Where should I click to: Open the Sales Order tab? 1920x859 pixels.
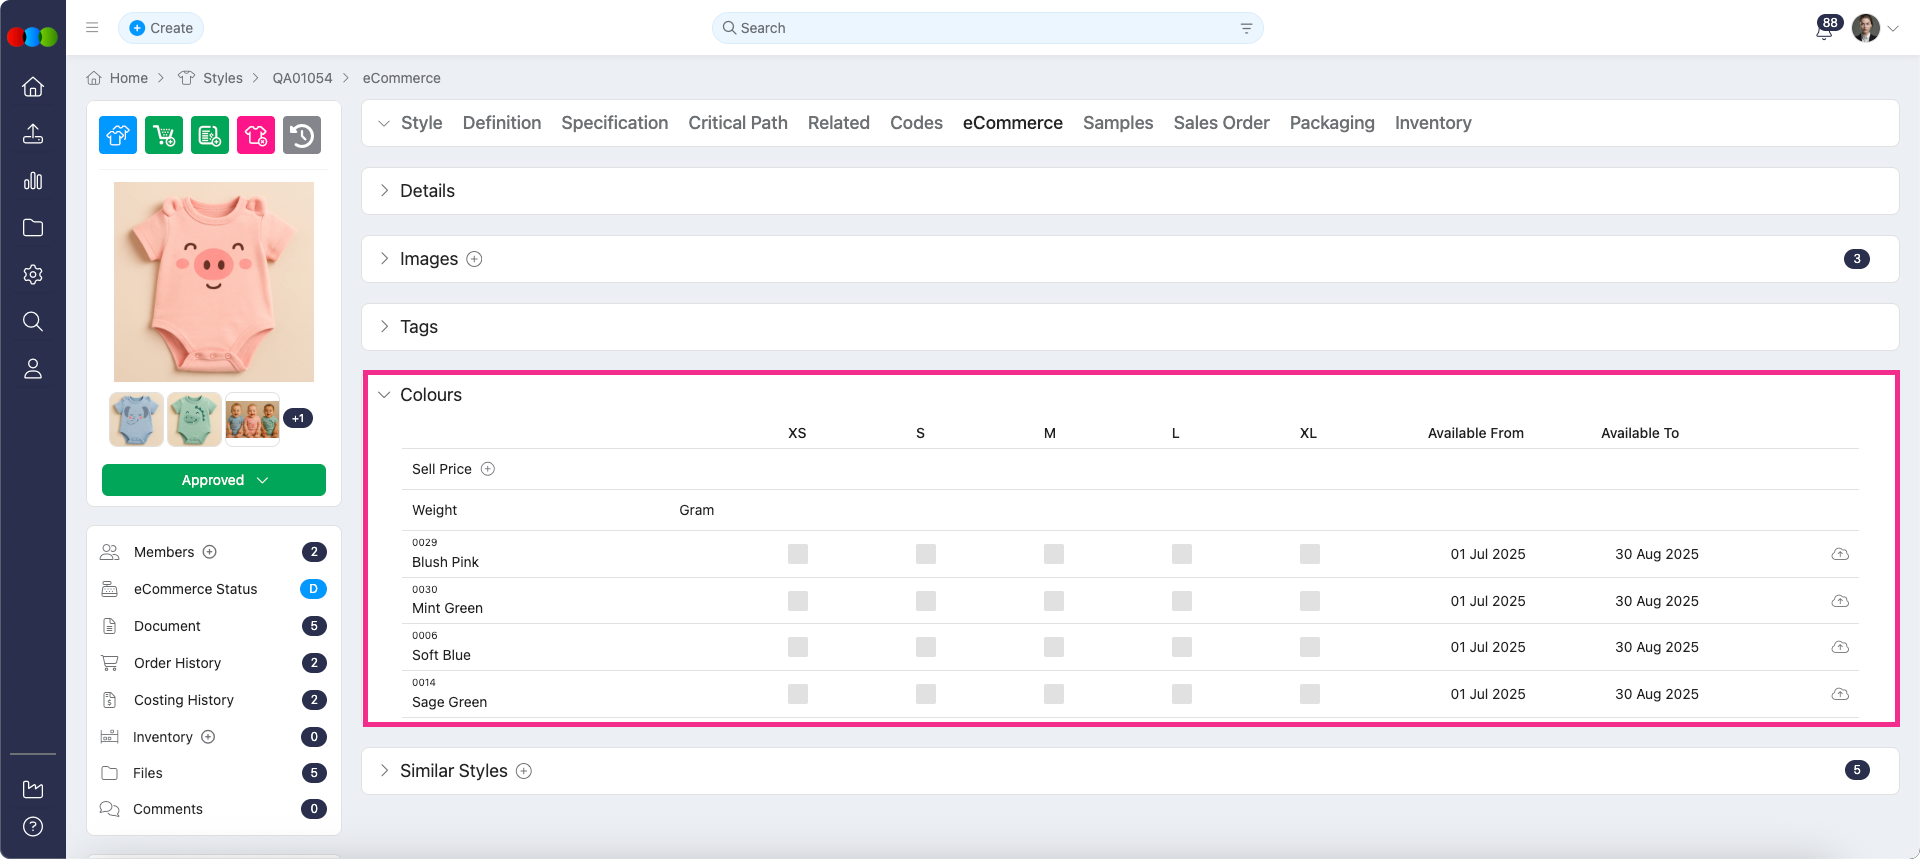click(1221, 123)
